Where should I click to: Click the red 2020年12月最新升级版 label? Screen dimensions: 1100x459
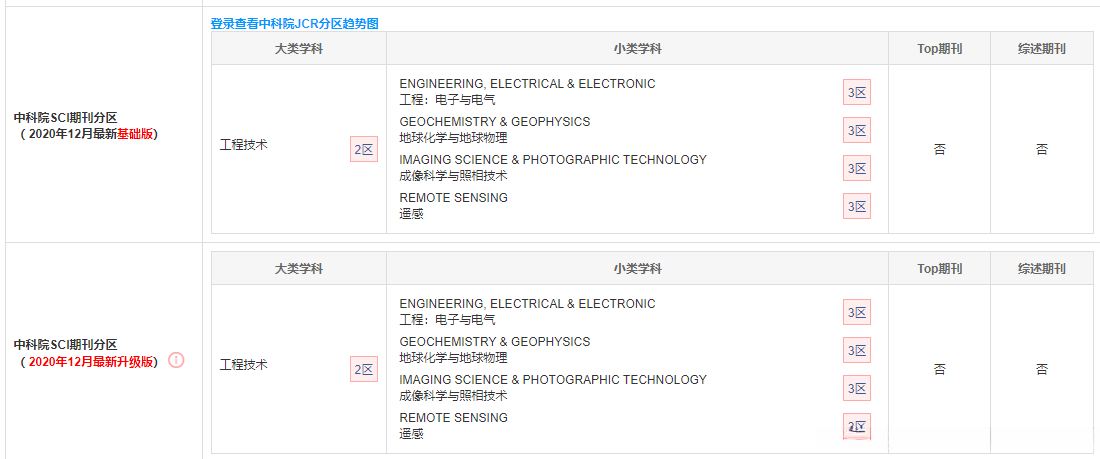coord(91,362)
